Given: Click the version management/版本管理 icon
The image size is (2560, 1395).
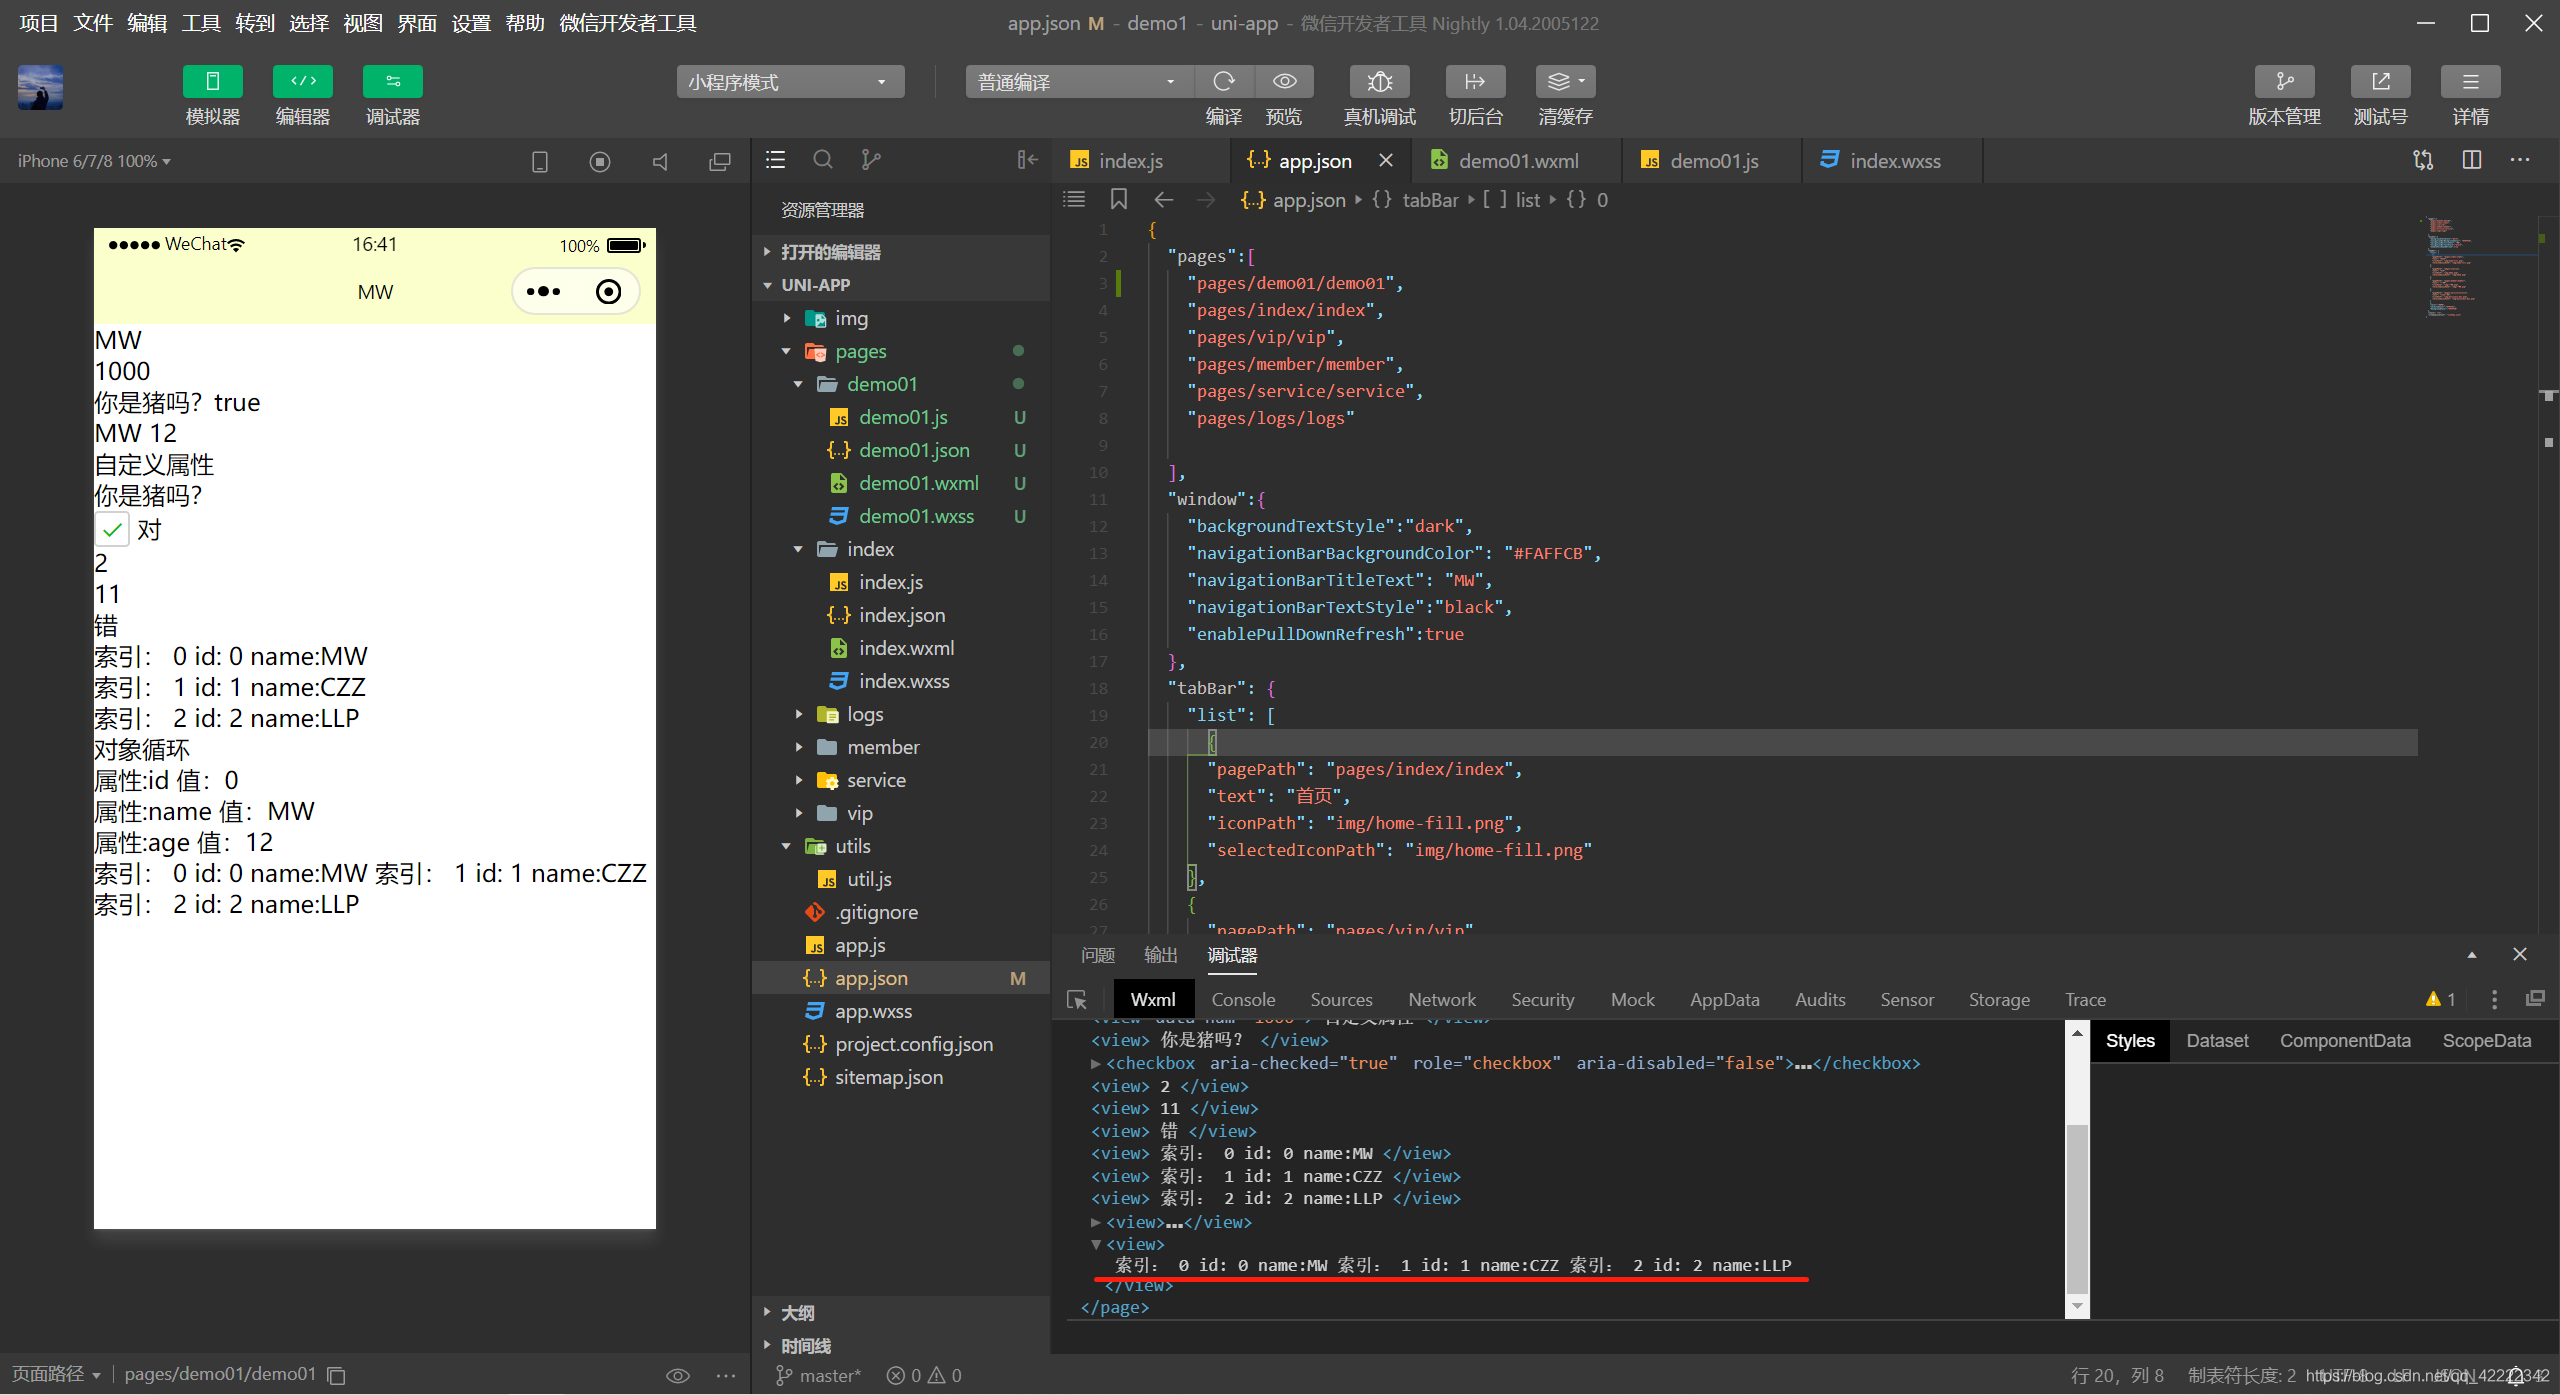Looking at the screenshot, I should [x=2284, y=82].
